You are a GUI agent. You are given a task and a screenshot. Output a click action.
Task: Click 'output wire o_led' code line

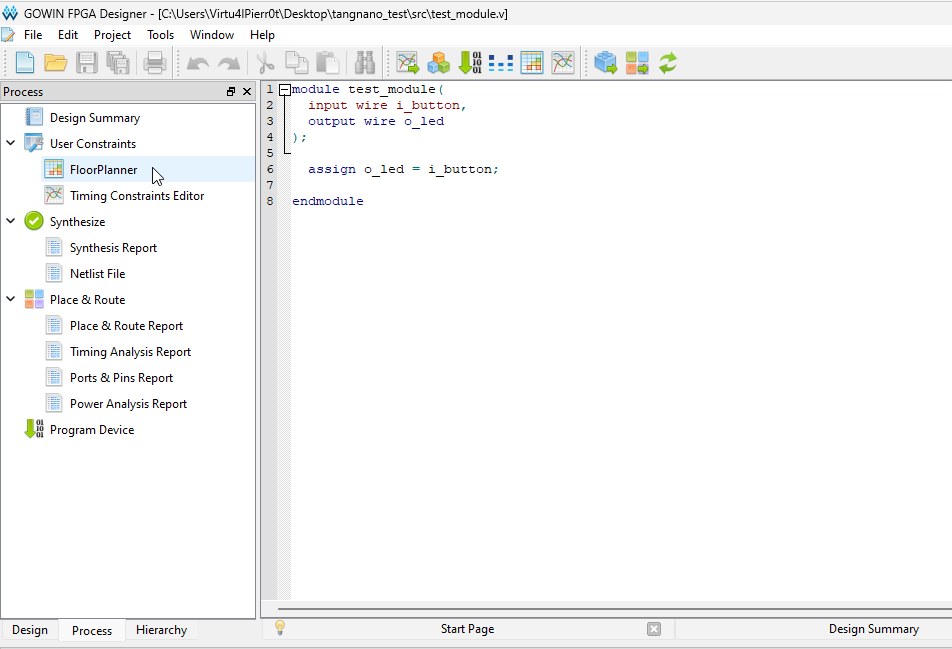(376, 121)
